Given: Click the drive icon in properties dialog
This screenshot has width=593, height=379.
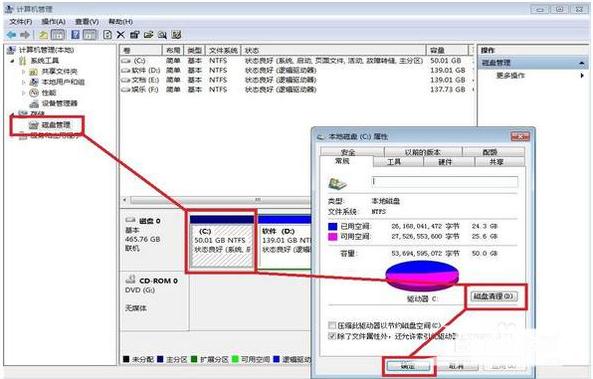Looking at the screenshot, I should [x=337, y=183].
